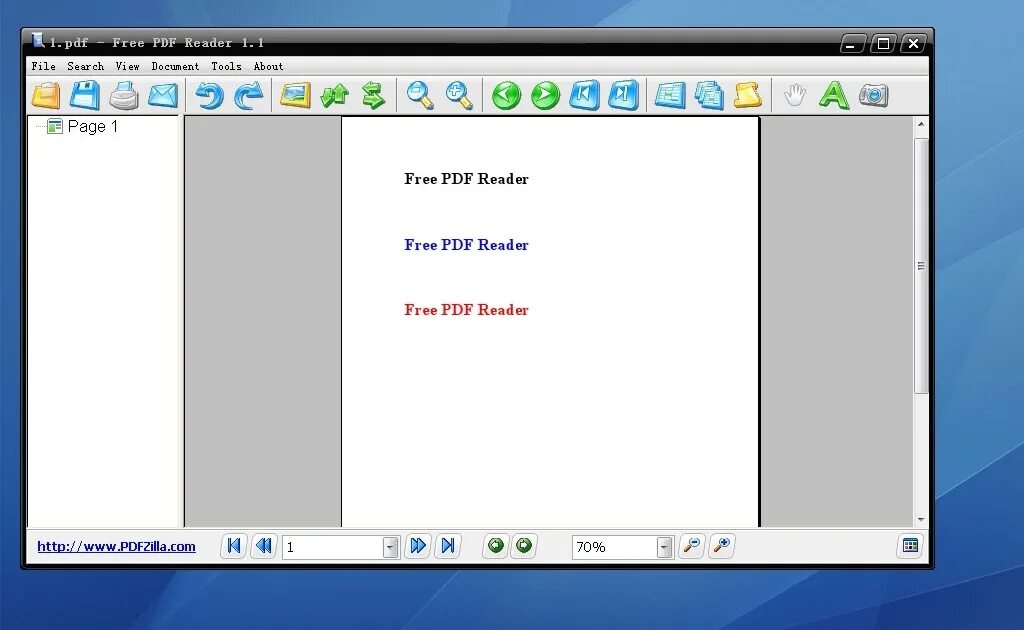Go to next page in bottom bar
Image resolution: width=1024 pixels, height=630 pixels.
point(418,546)
